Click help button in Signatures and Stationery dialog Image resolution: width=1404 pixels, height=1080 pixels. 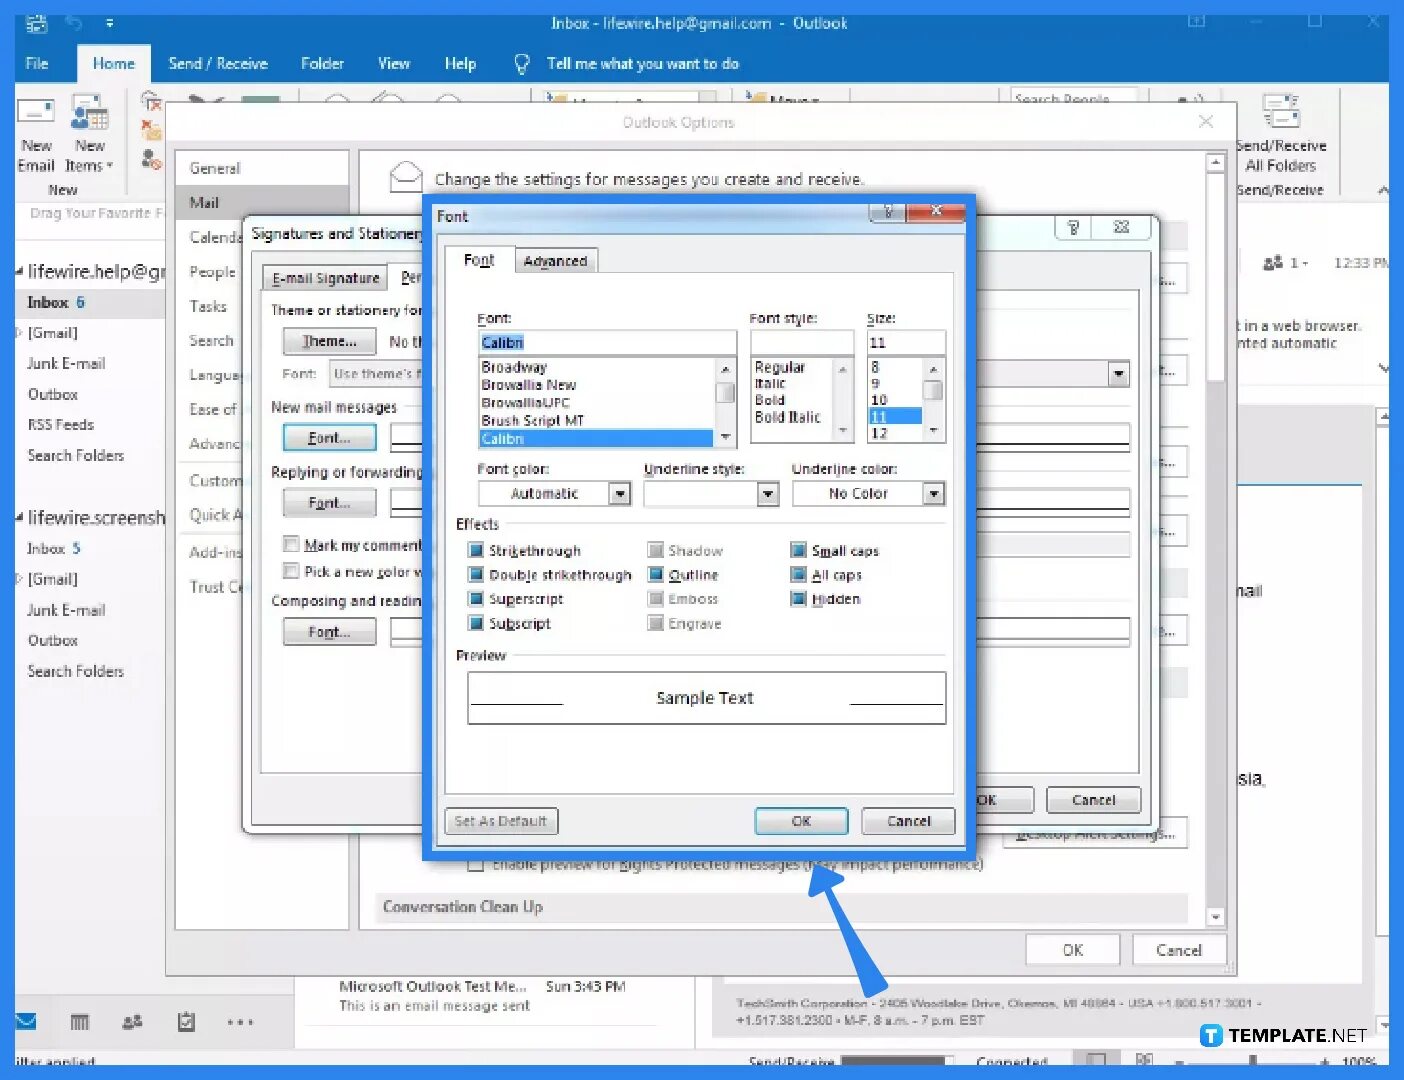pos(1073,228)
